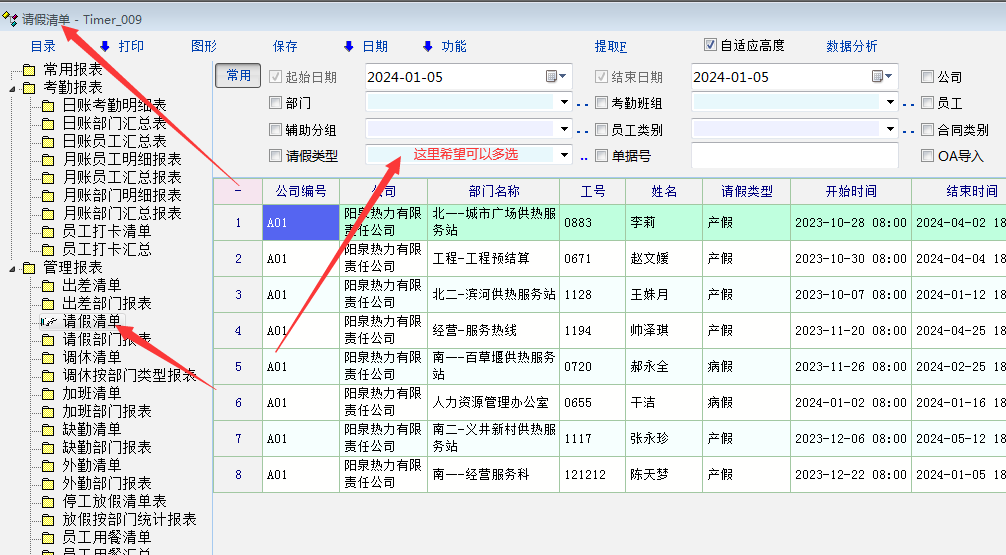Open the 考勤班组 dropdown arrow
The width and height of the screenshot is (1006, 555).
tap(890, 103)
